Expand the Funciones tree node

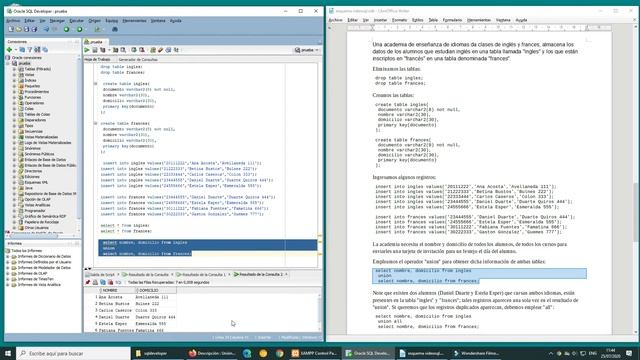coord(15,98)
